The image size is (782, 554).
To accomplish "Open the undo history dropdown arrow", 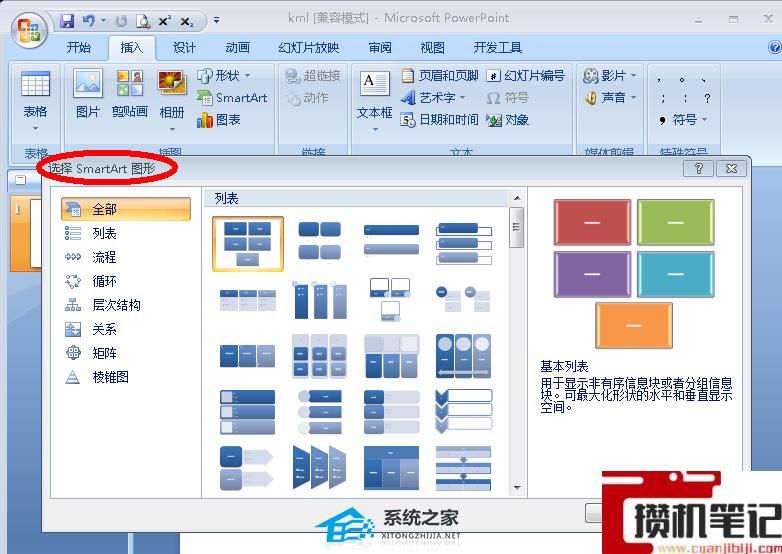I will coord(103,20).
